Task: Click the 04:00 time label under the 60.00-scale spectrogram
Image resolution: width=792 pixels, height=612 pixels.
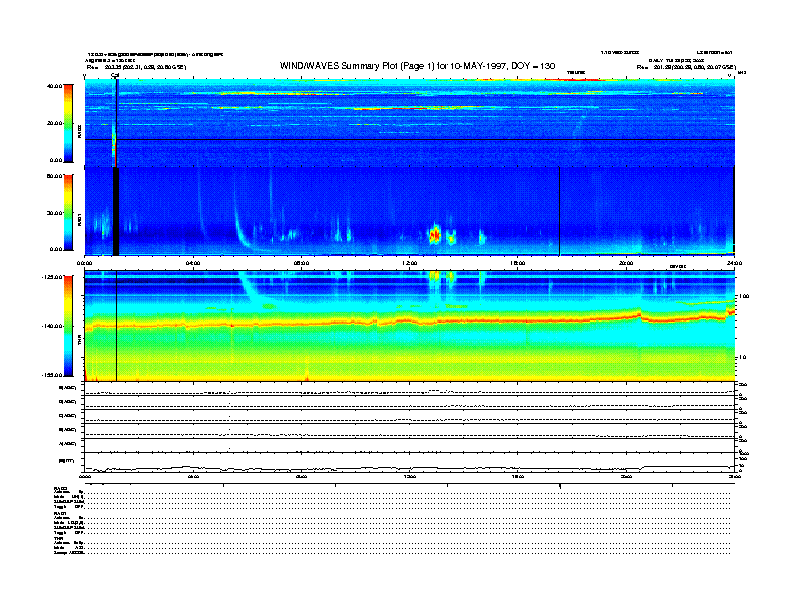Action: pyautogui.click(x=193, y=263)
